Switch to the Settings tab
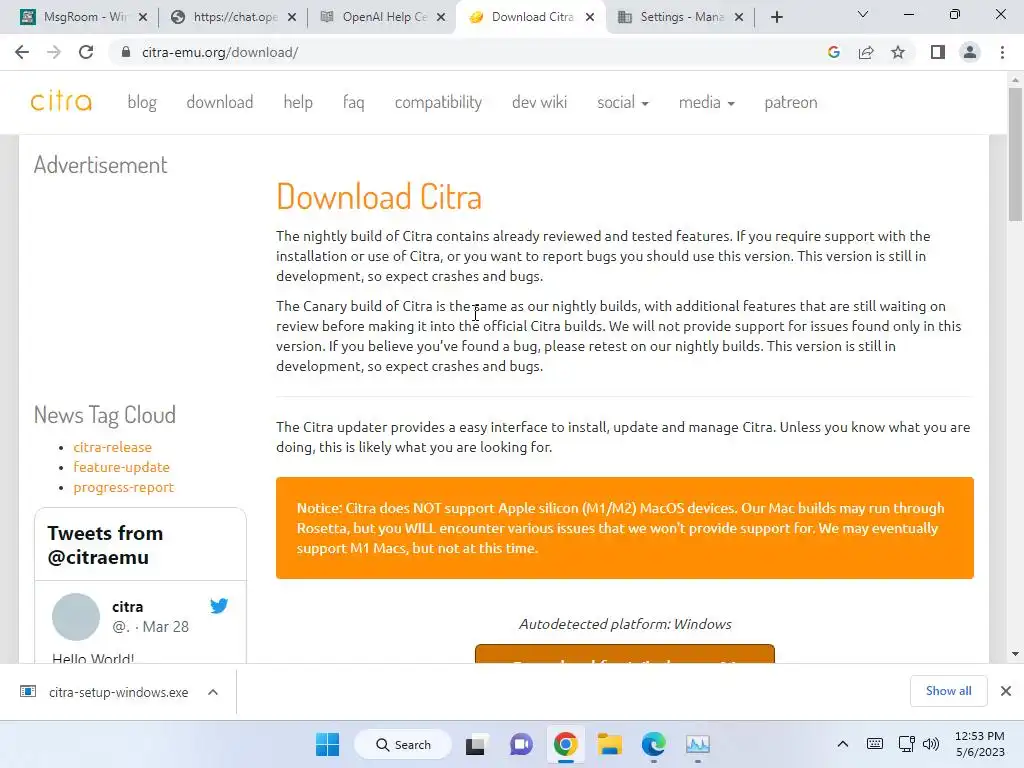The image size is (1024, 768). coord(679,17)
